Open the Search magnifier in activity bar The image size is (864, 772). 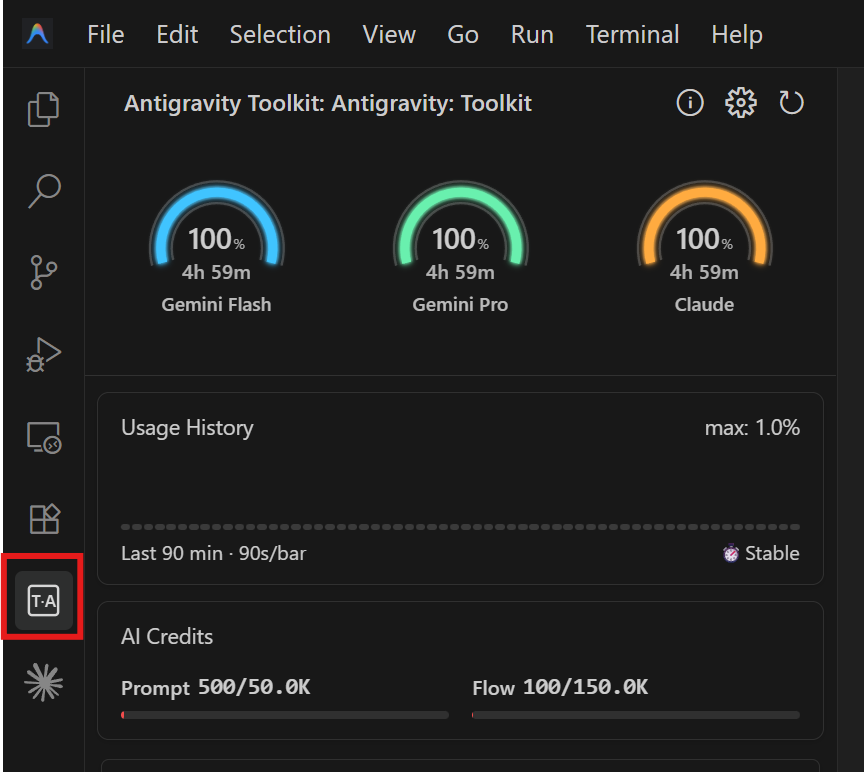tap(44, 191)
